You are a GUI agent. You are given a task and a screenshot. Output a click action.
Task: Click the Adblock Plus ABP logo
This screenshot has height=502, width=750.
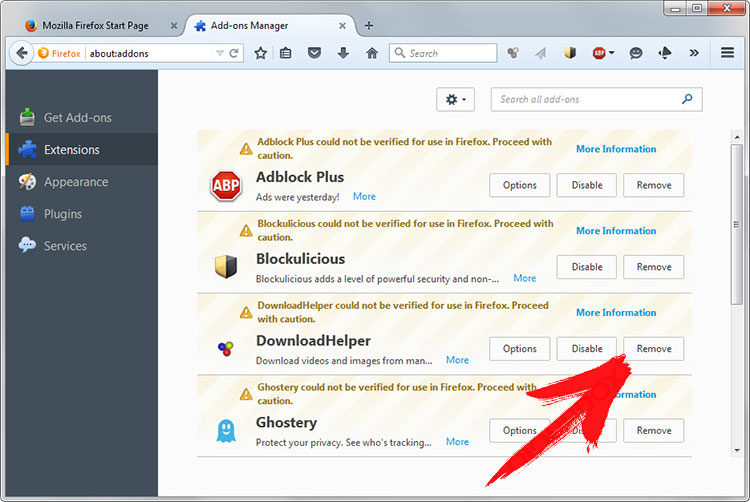tap(226, 185)
